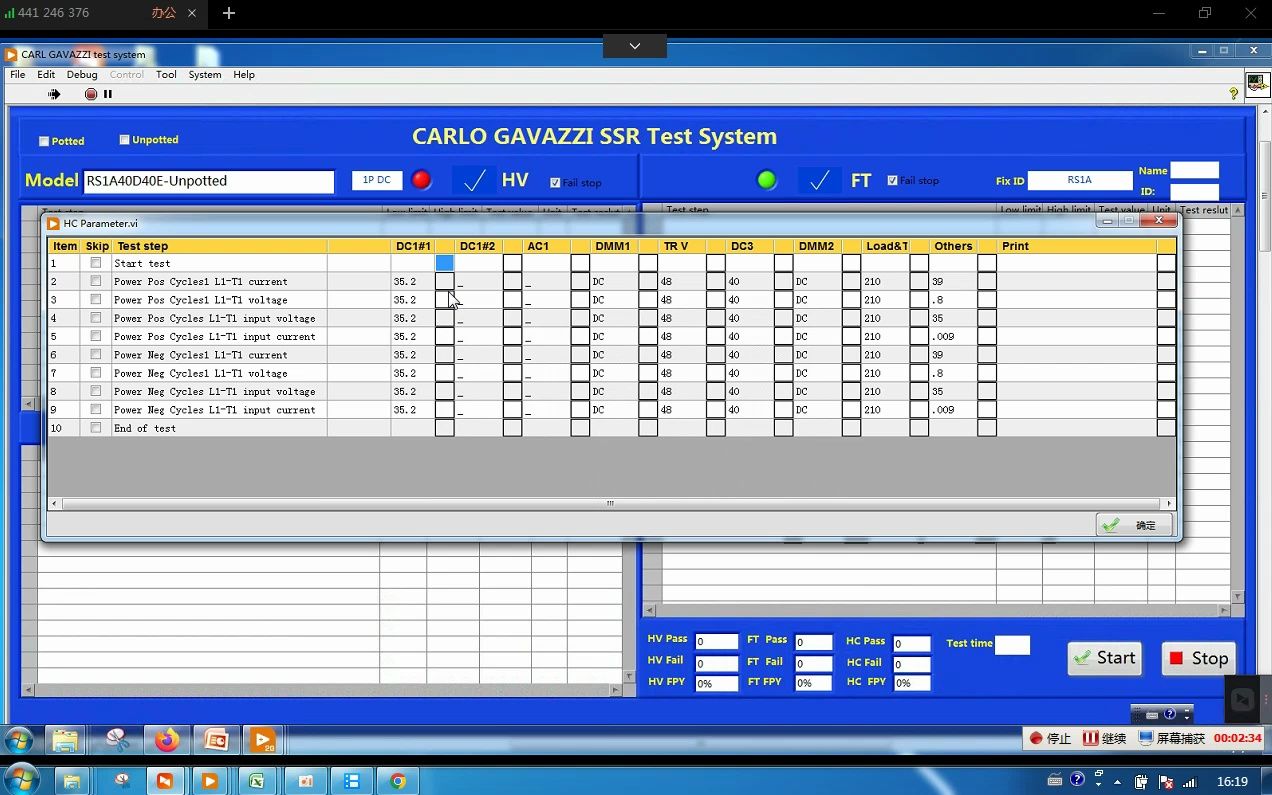Click the Name input field
Viewport: 1272px width, 795px height.
point(1195,170)
